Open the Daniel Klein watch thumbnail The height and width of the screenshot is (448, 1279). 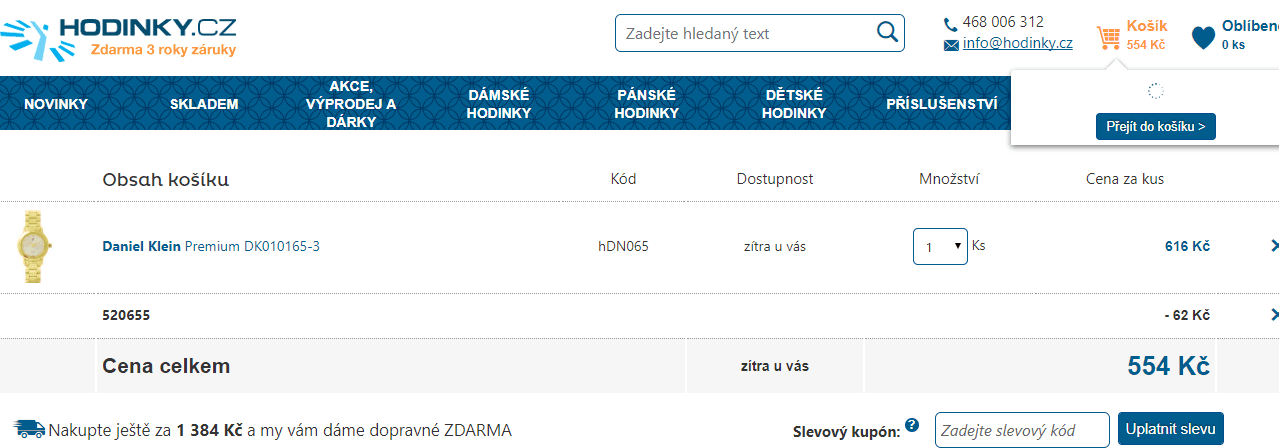point(35,247)
